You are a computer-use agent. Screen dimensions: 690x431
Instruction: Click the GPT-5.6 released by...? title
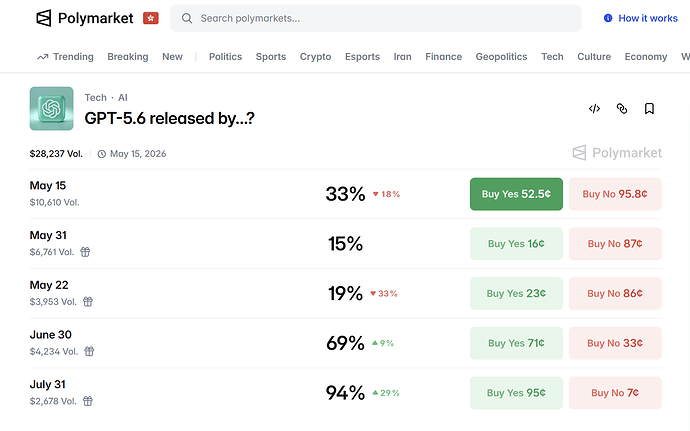pyautogui.click(x=169, y=118)
